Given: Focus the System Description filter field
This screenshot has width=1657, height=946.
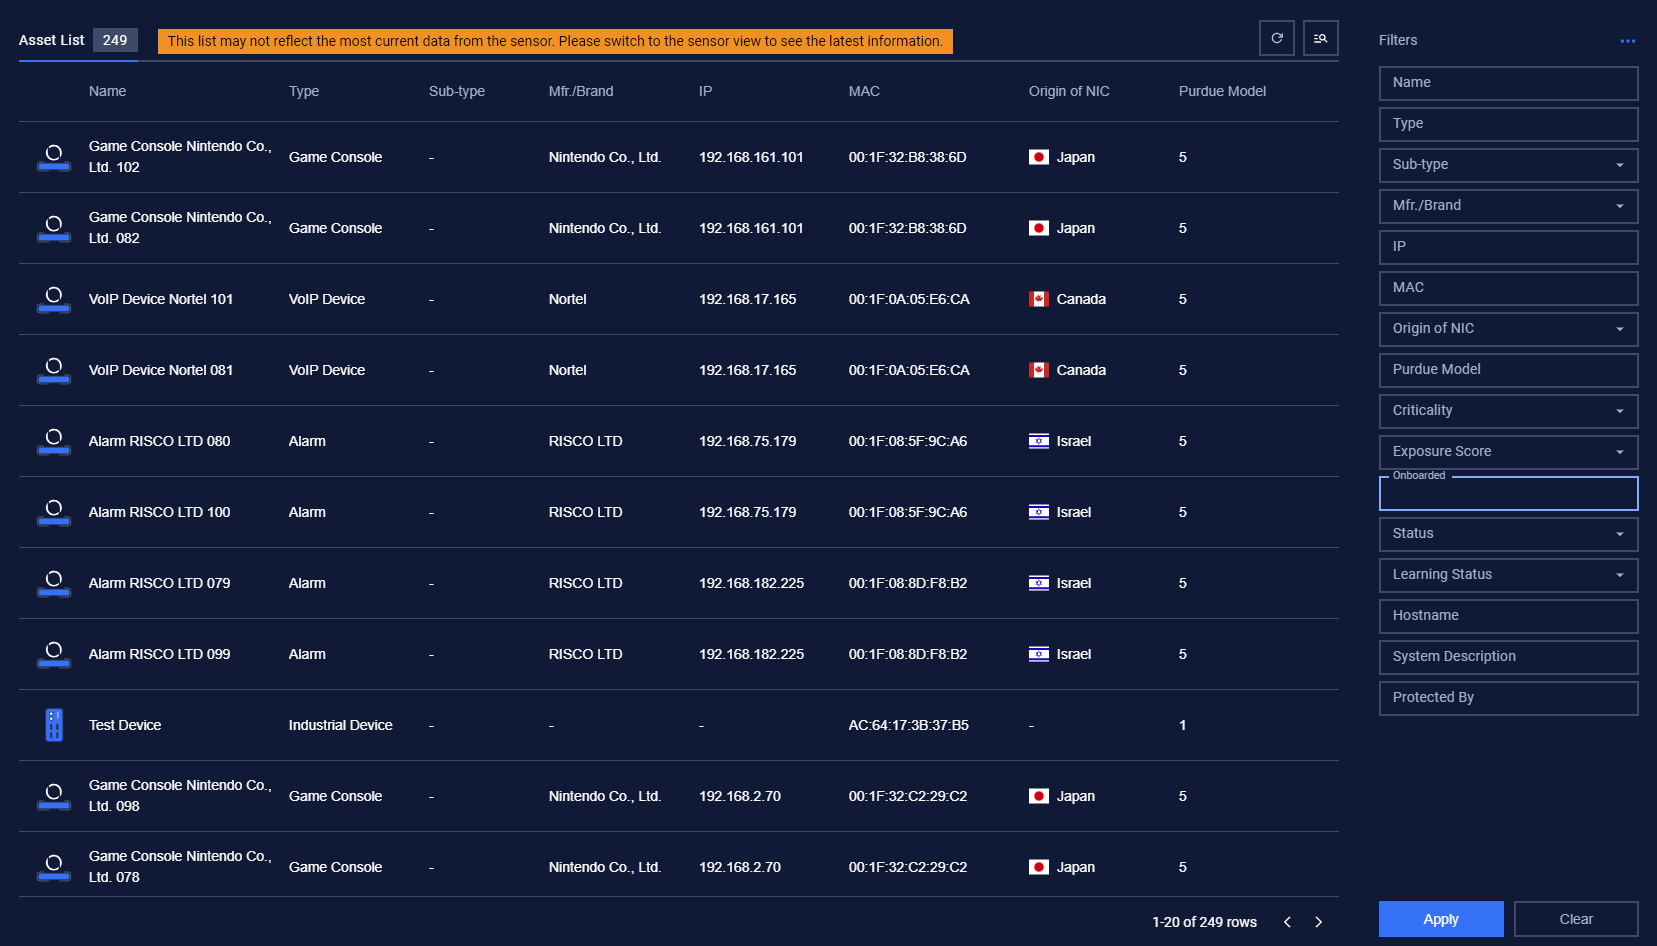Looking at the screenshot, I should pos(1508,657).
